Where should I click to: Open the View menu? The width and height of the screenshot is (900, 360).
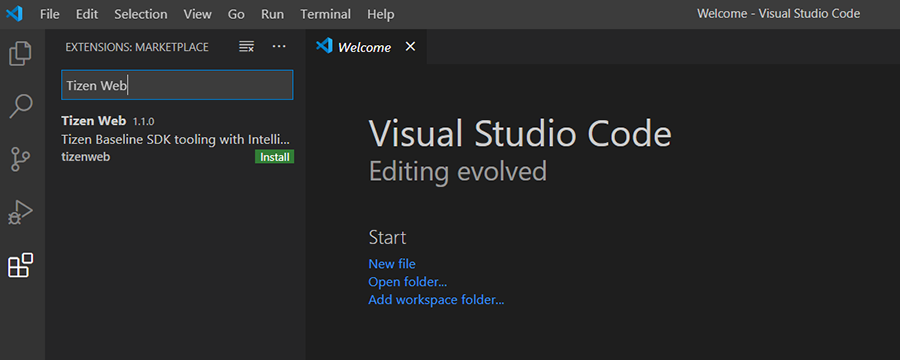(197, 14)
